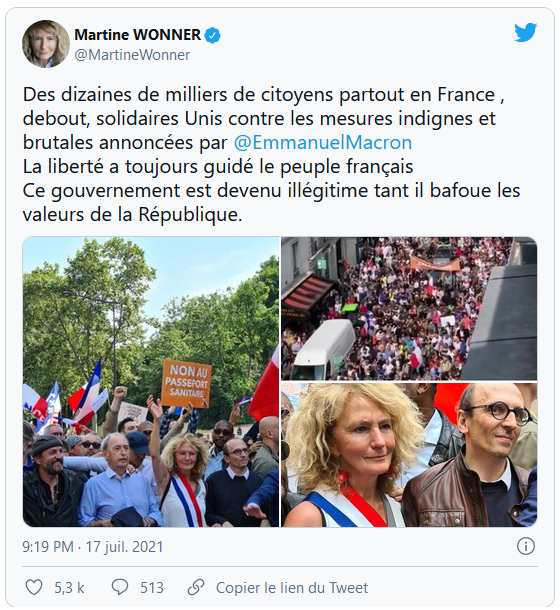Open the aerial crowd photo

point(409,309)
